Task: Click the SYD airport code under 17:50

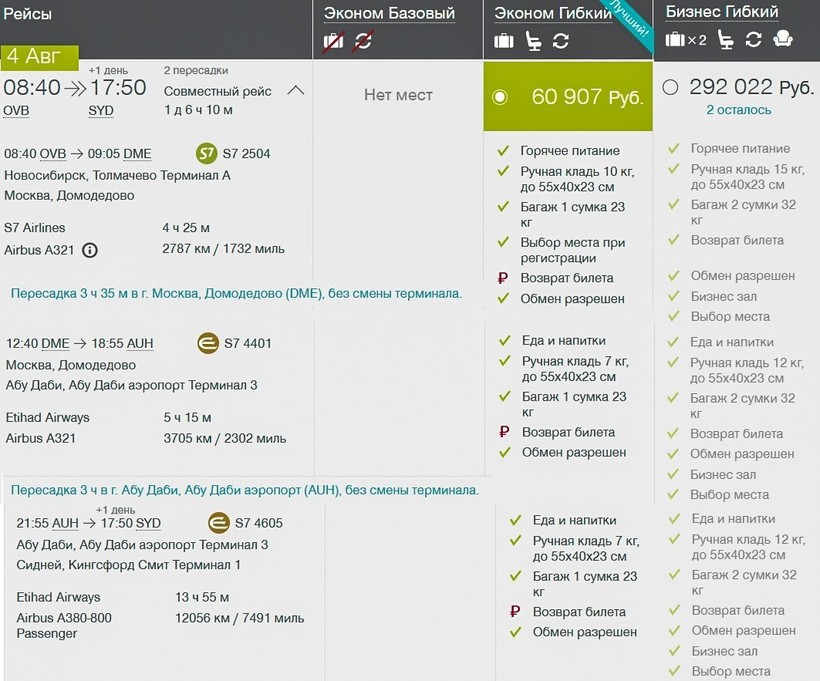Action: pos(101,111)
